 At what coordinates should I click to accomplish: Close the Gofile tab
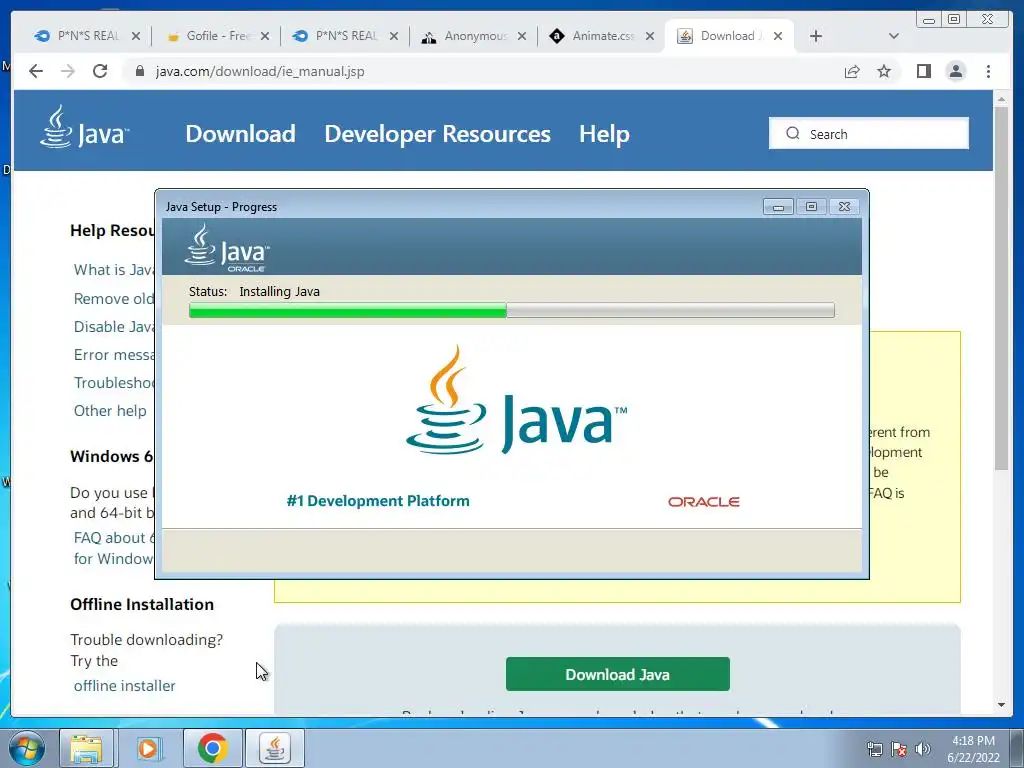[264, 37]
